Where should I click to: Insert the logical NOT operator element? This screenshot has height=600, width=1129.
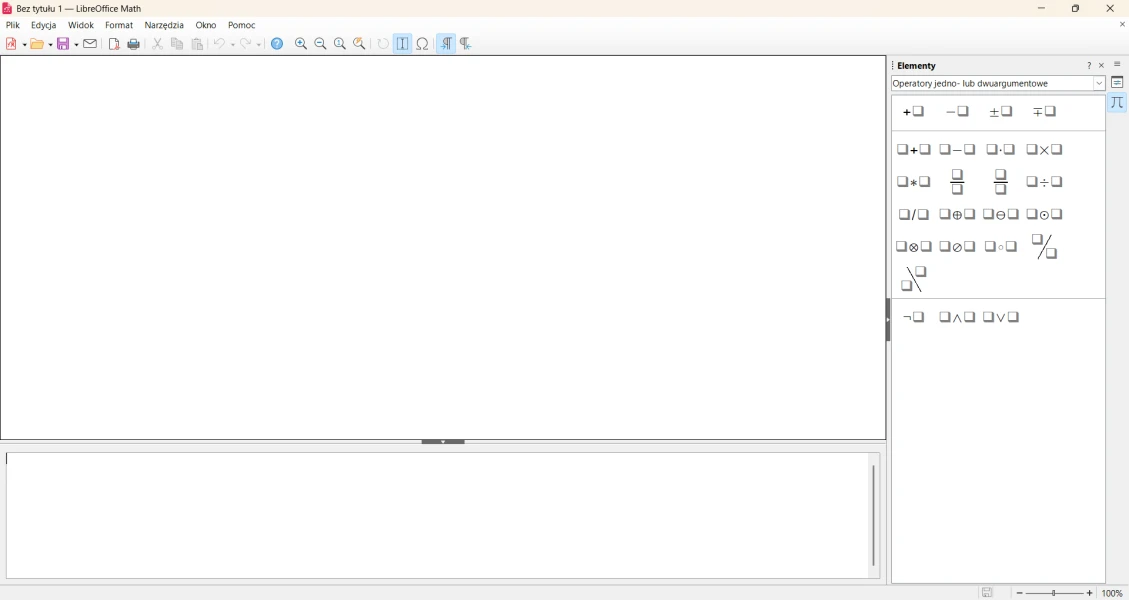tap(914, 318)
